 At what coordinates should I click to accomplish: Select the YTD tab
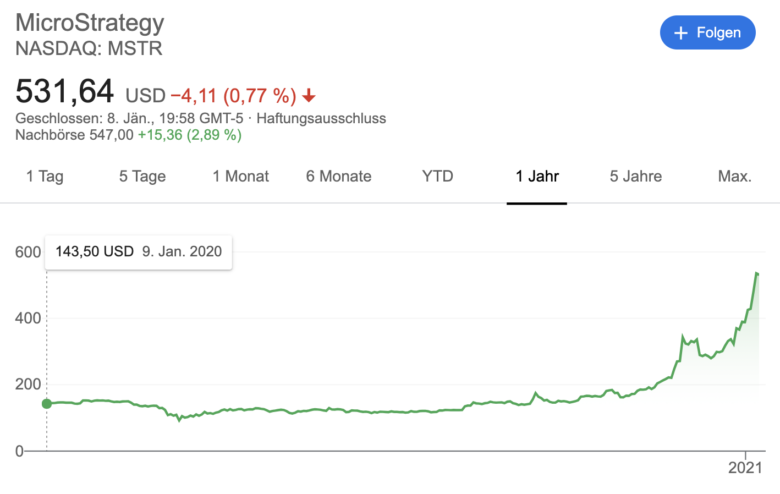(x=438, y=176)
